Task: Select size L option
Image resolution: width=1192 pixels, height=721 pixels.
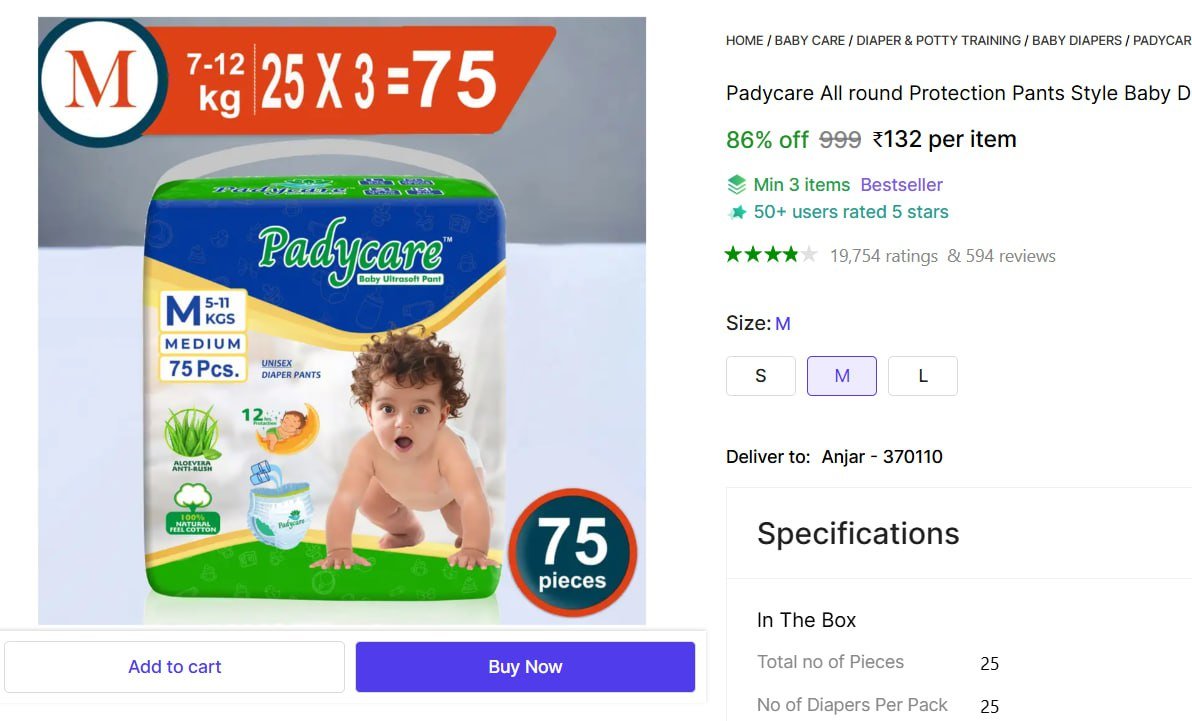Action: [x=923, y=376]
